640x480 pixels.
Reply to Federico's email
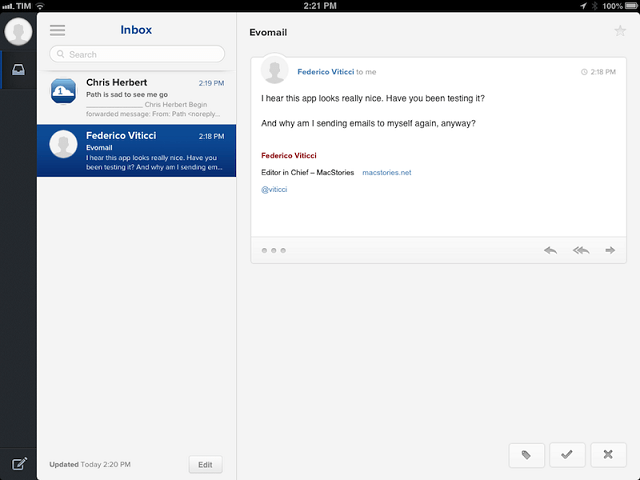pyautogui.click(x=550, y=250)
